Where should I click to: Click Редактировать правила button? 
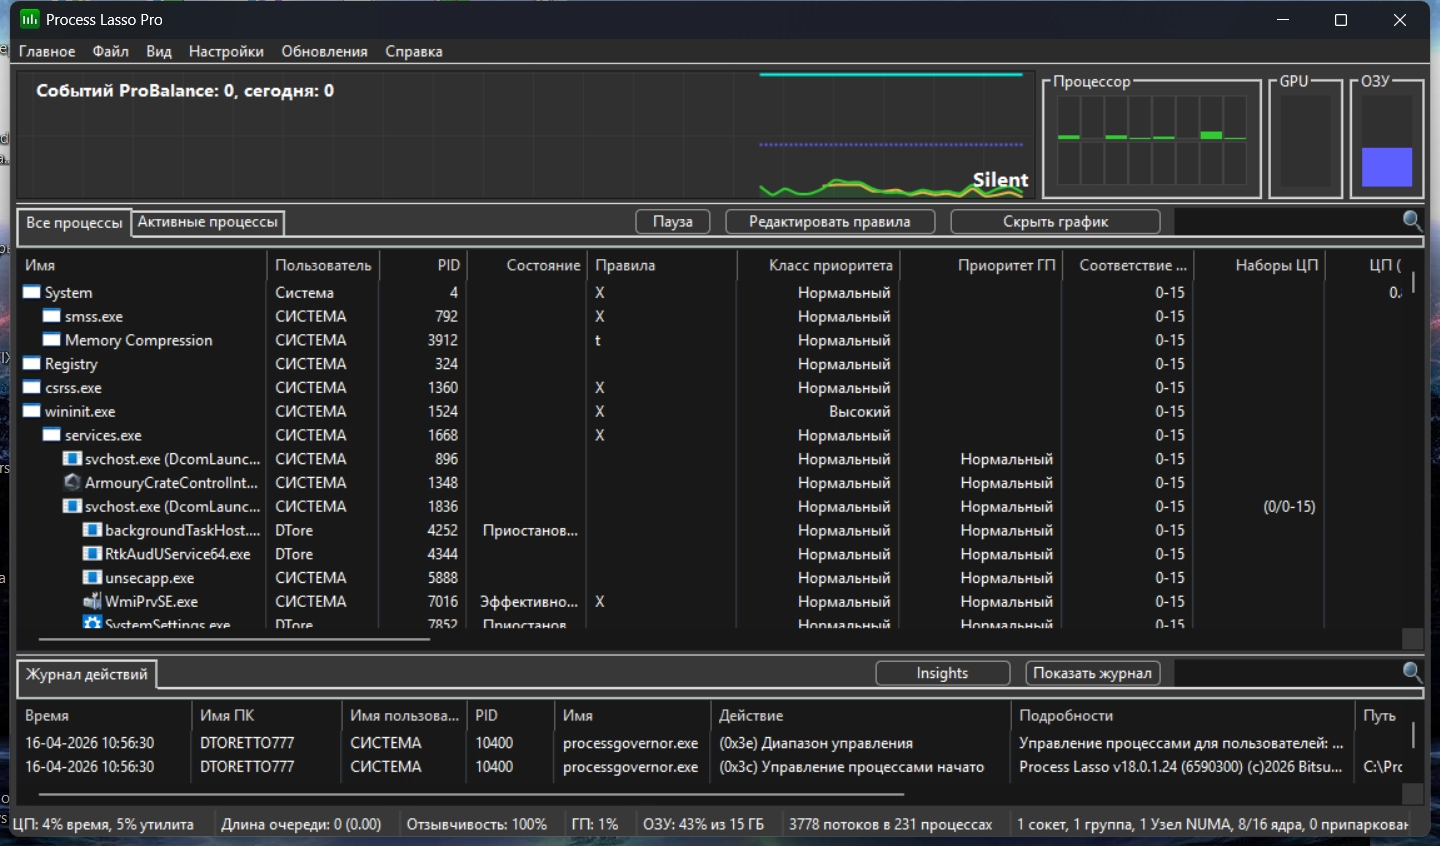[x=829, y=222]
